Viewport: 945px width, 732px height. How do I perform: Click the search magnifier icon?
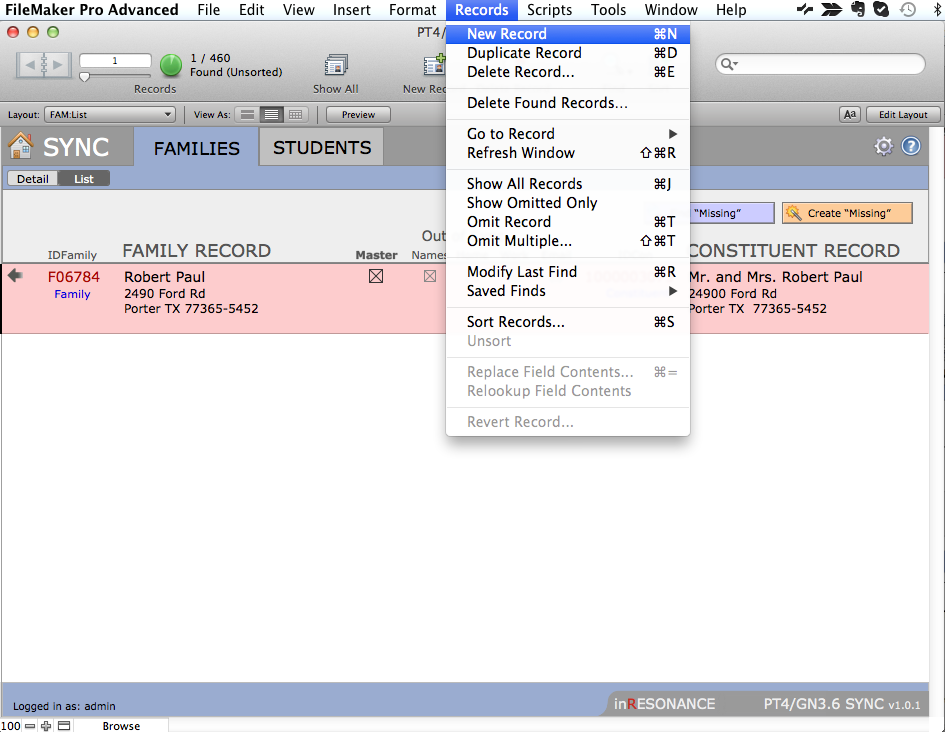coord(729,64)
